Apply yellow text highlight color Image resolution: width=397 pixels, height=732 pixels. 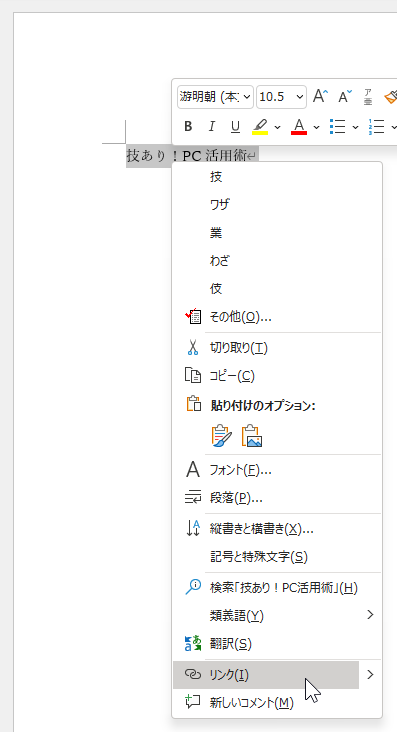click(260, 127)
